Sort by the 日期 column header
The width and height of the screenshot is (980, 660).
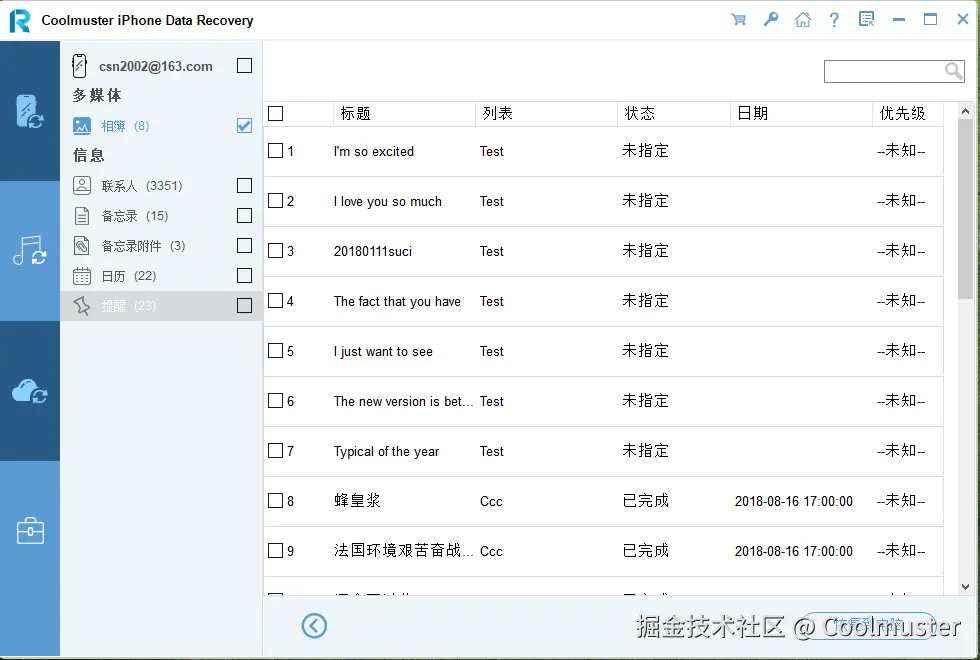[801, 114]
